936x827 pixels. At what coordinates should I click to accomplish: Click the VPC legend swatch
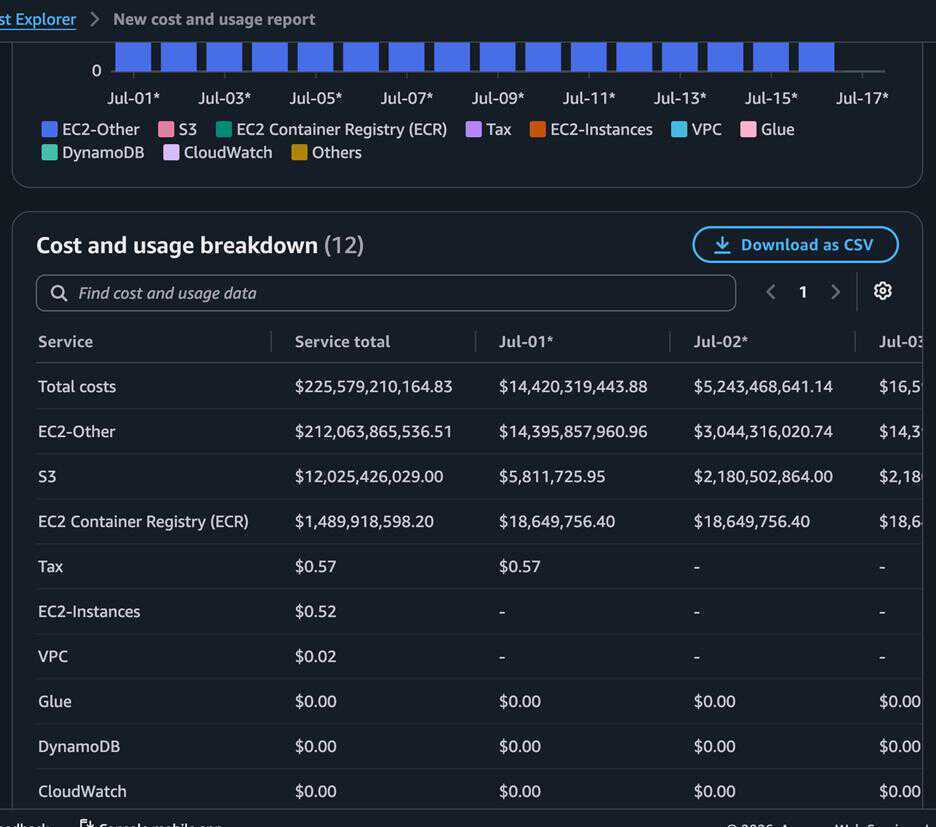[x=679, y=129]
